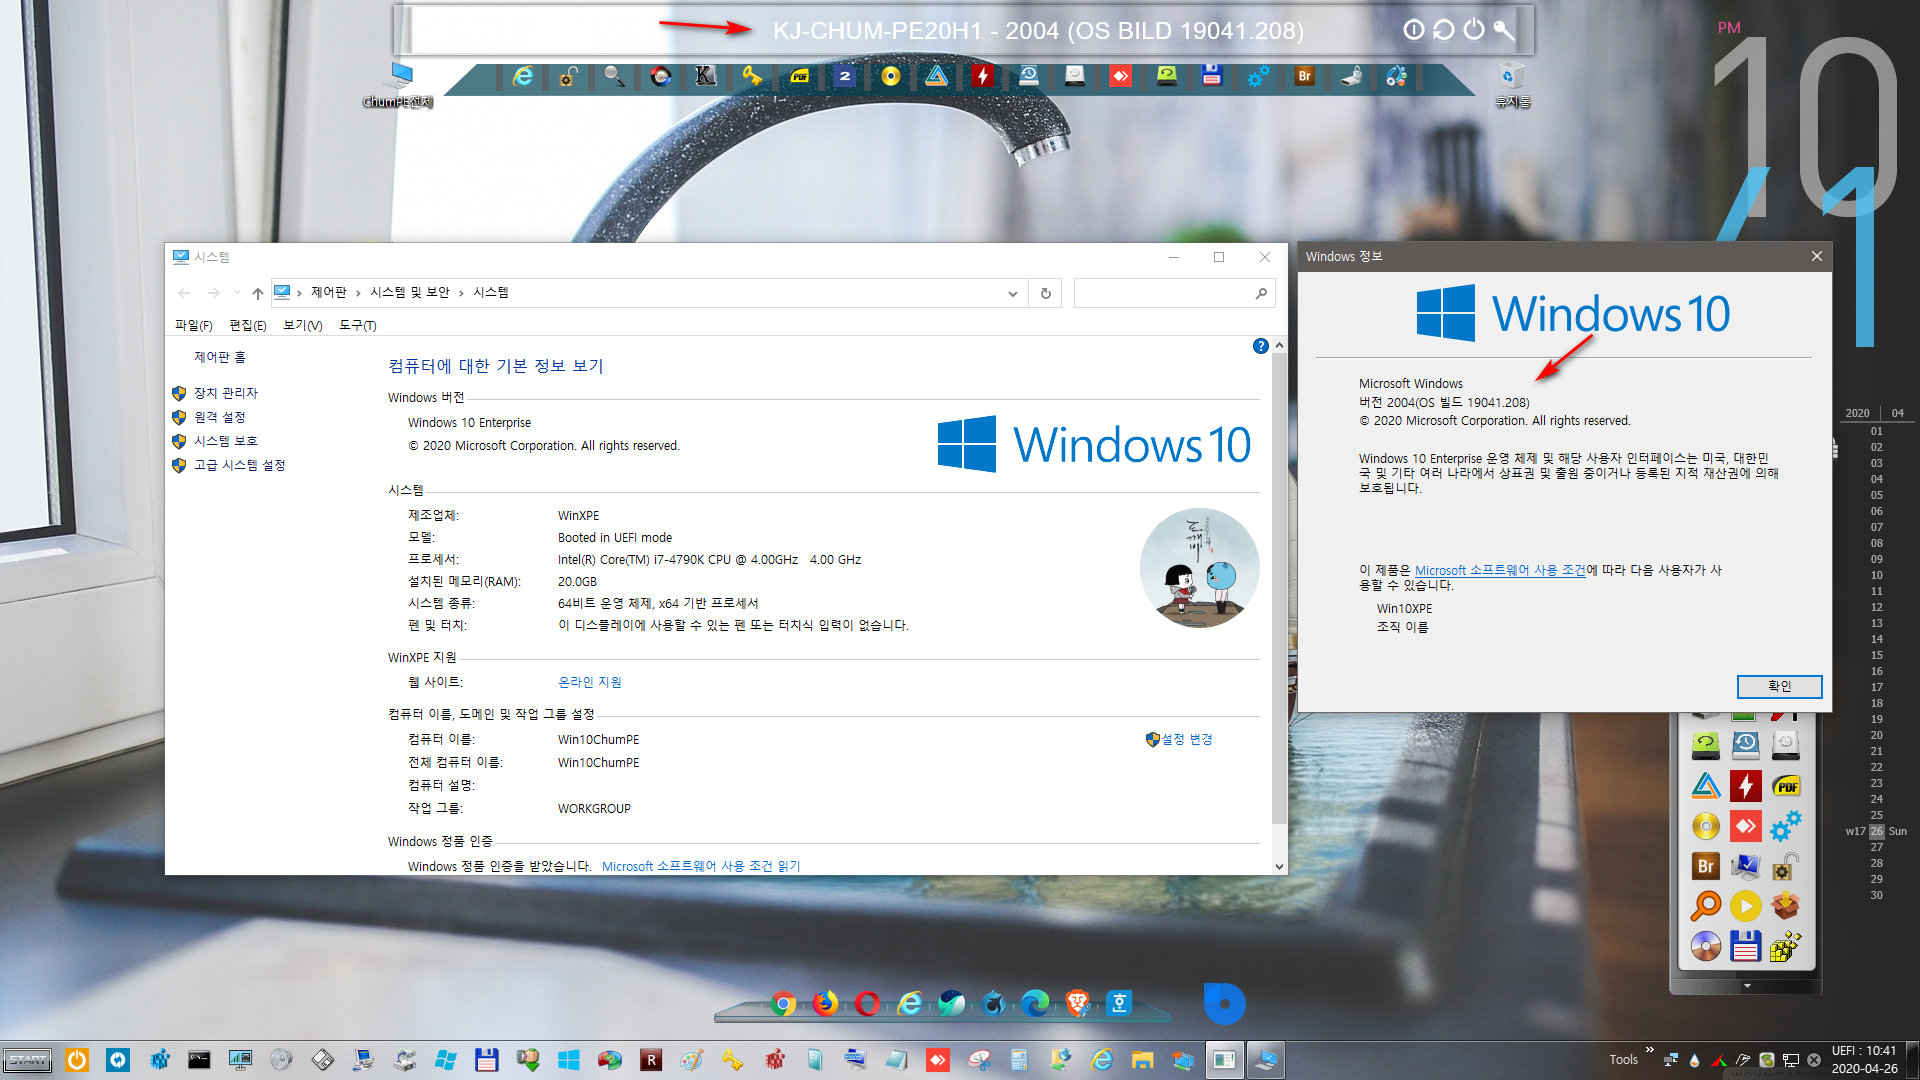This screenshot has width=1920, height=1080.
Task: Click the power shutdown icon in title banner
Action: pyautogui.click(x=1474, y=30)
